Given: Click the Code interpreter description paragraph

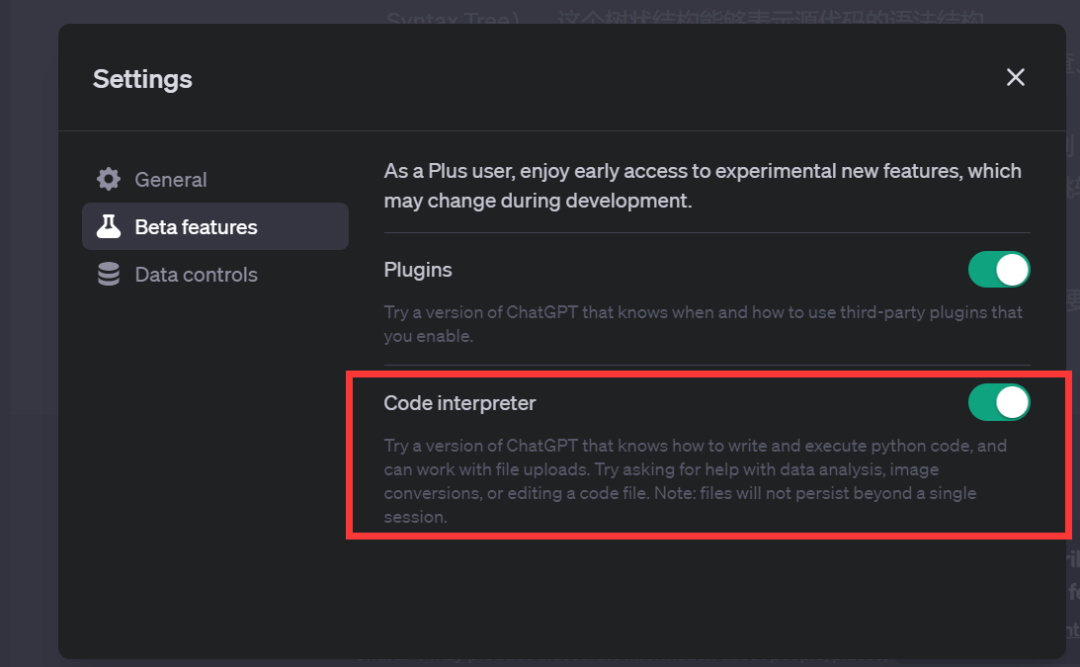Looking at the screenshot, I should pos(695,481).
